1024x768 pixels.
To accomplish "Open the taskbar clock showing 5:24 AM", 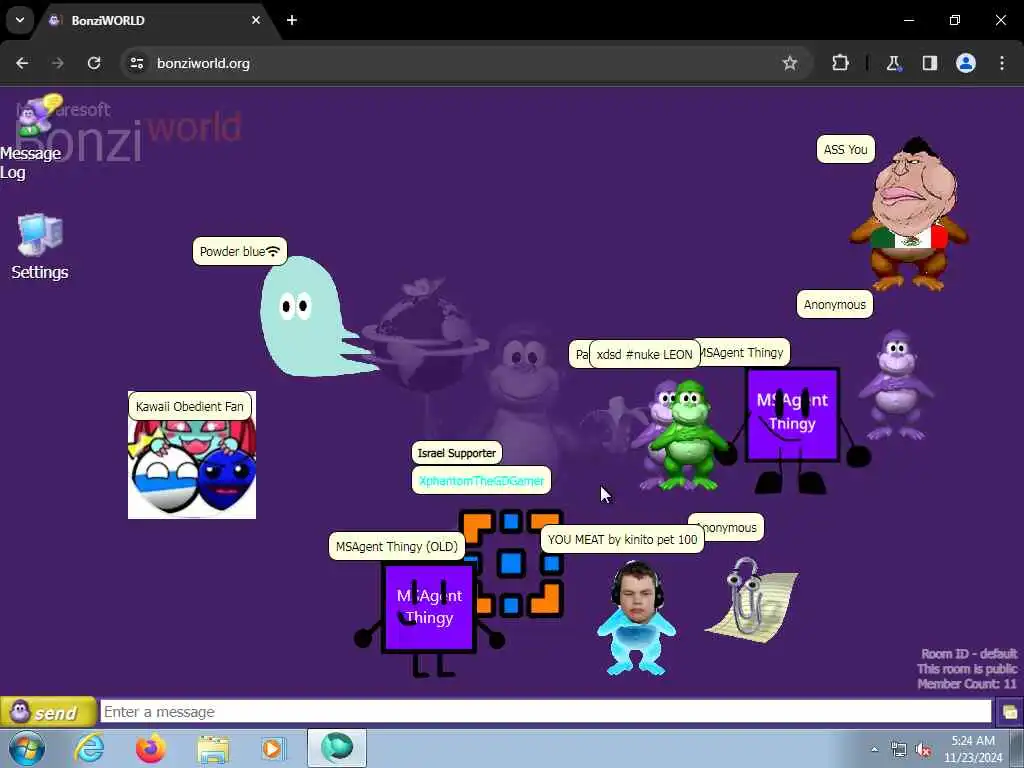I will click(x=973, y=749).
